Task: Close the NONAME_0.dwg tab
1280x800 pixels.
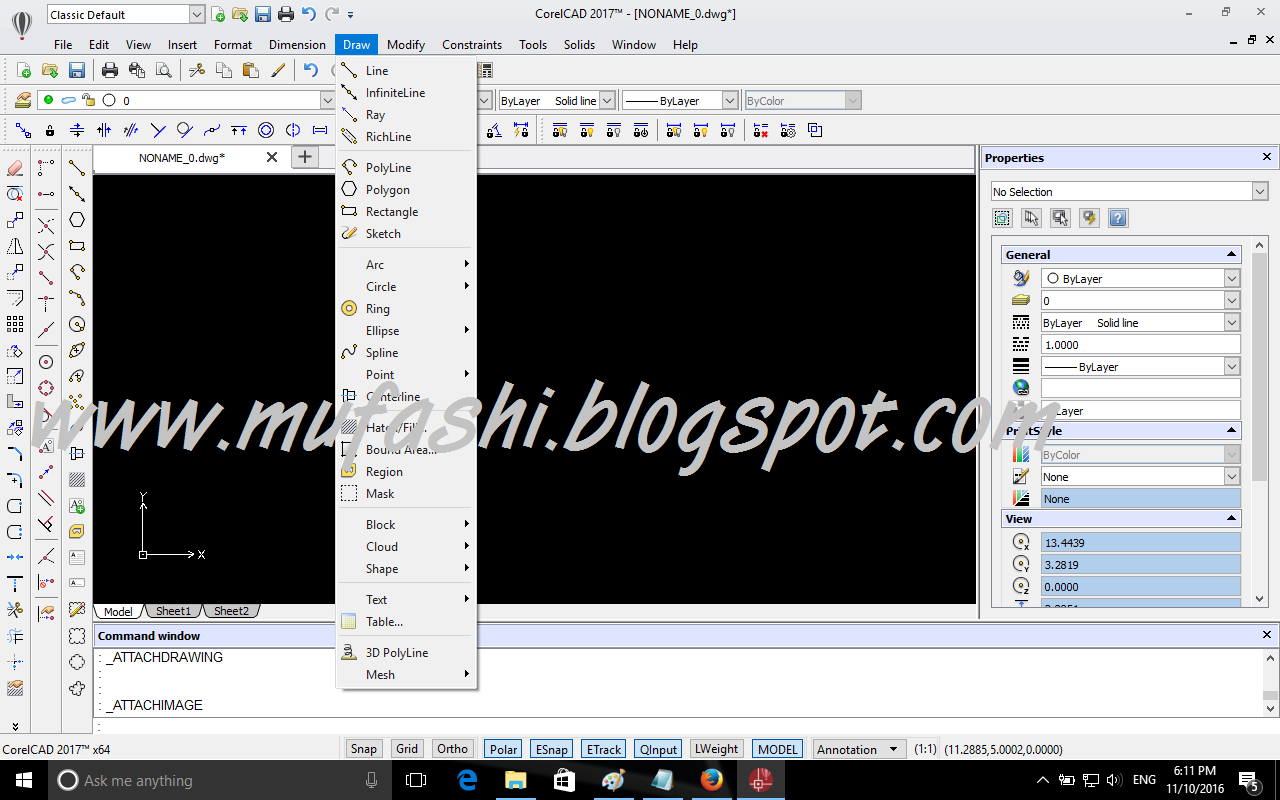Action: tap(272, 157)
